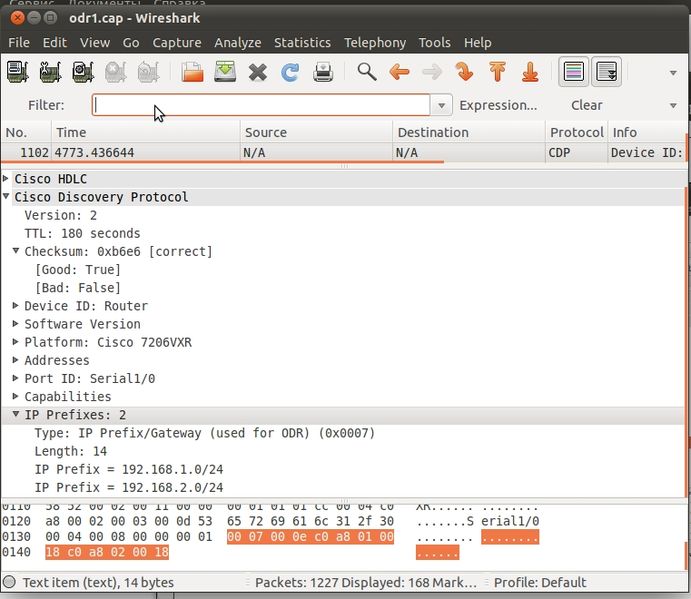Image resolution: width=691 pixels, height=599 pixels.
Task: Sort by the Source column header
Action: [316, 132]
